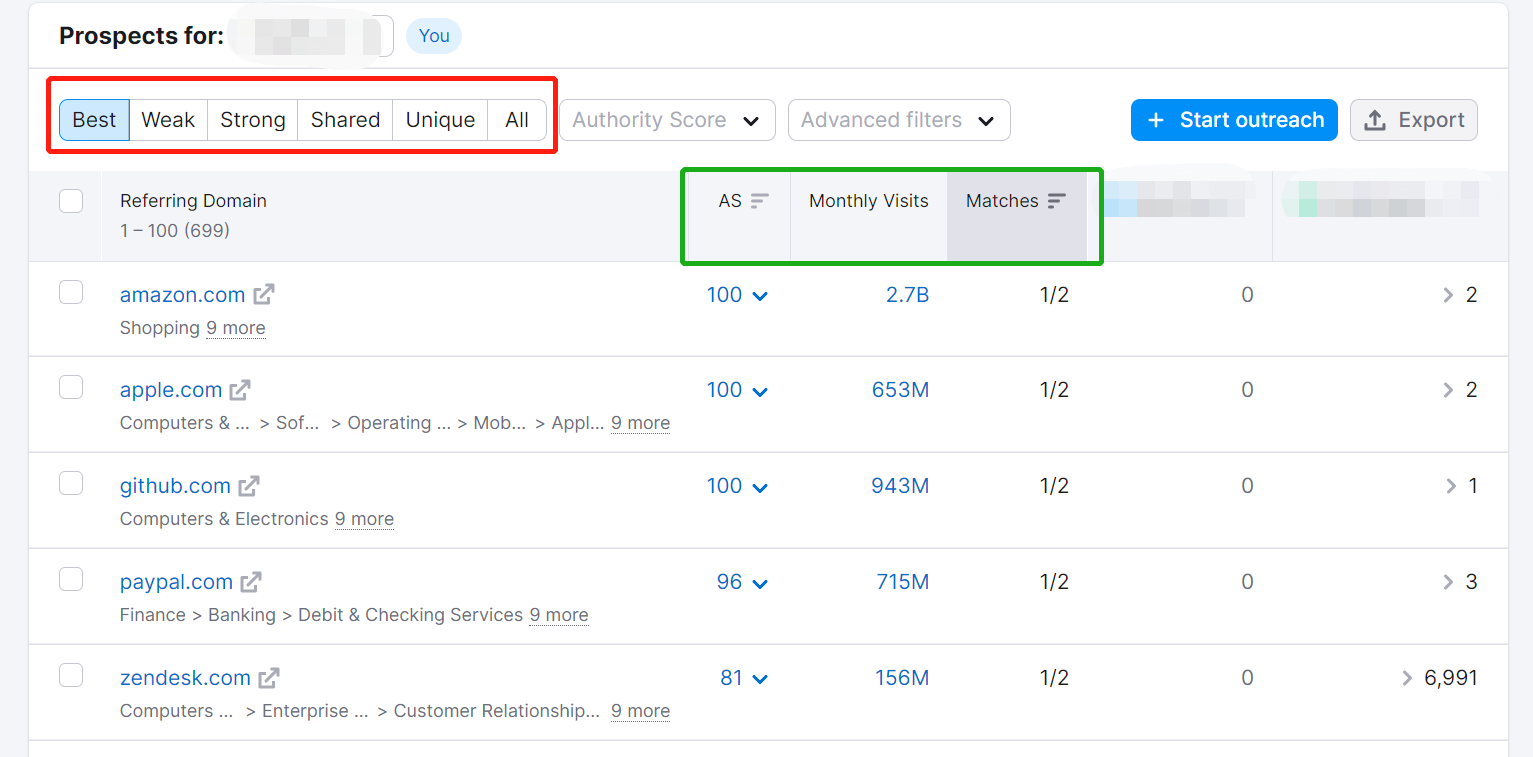Check the amazon.com row checkbox
1533x757 pixels.
[71, 292]
